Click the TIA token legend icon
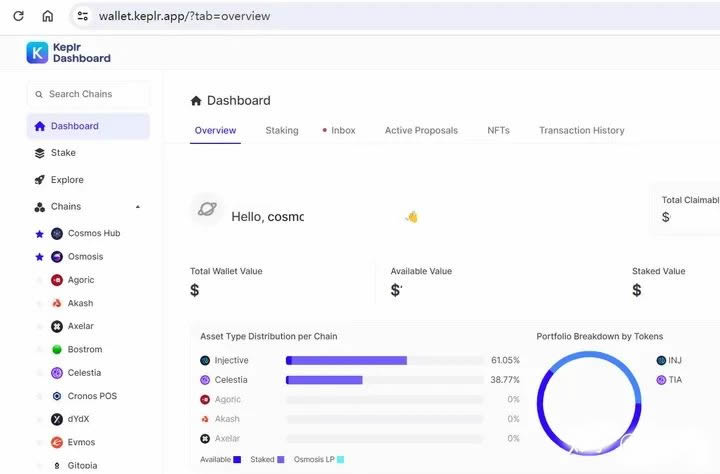The height and width of the screenshot is (474, 720). [661, 380]
